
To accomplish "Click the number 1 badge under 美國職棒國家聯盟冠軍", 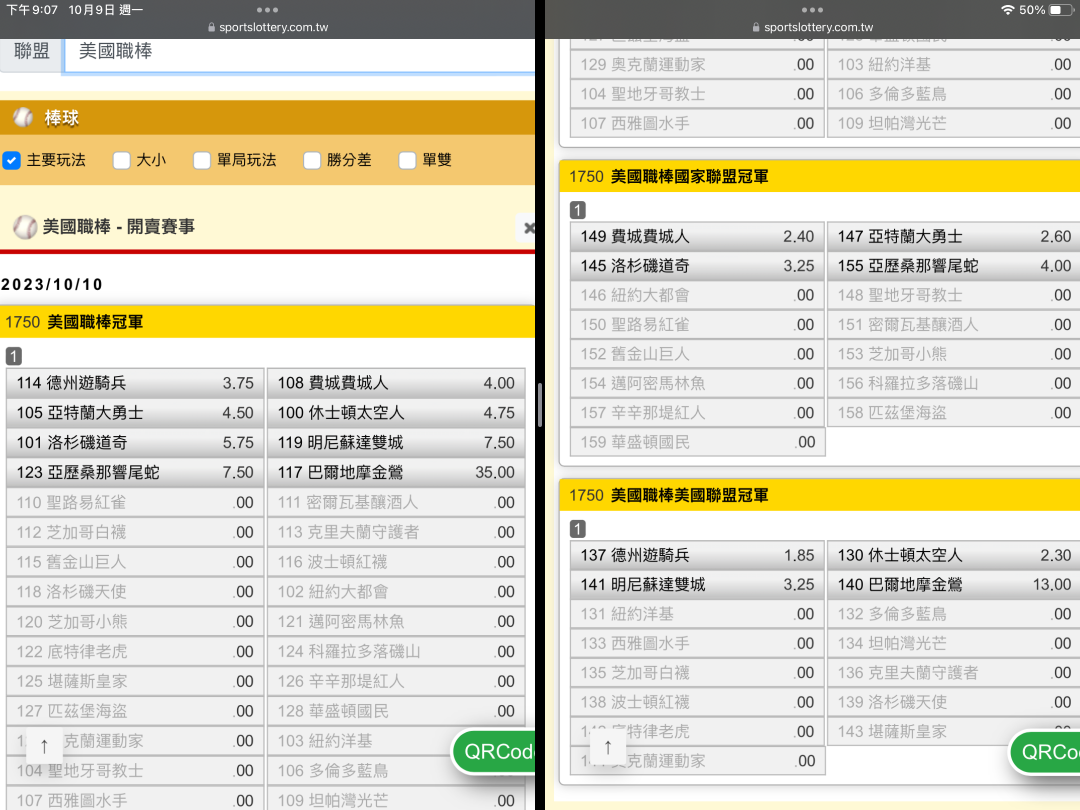I will pyautogui.click(x=578, y=210).
